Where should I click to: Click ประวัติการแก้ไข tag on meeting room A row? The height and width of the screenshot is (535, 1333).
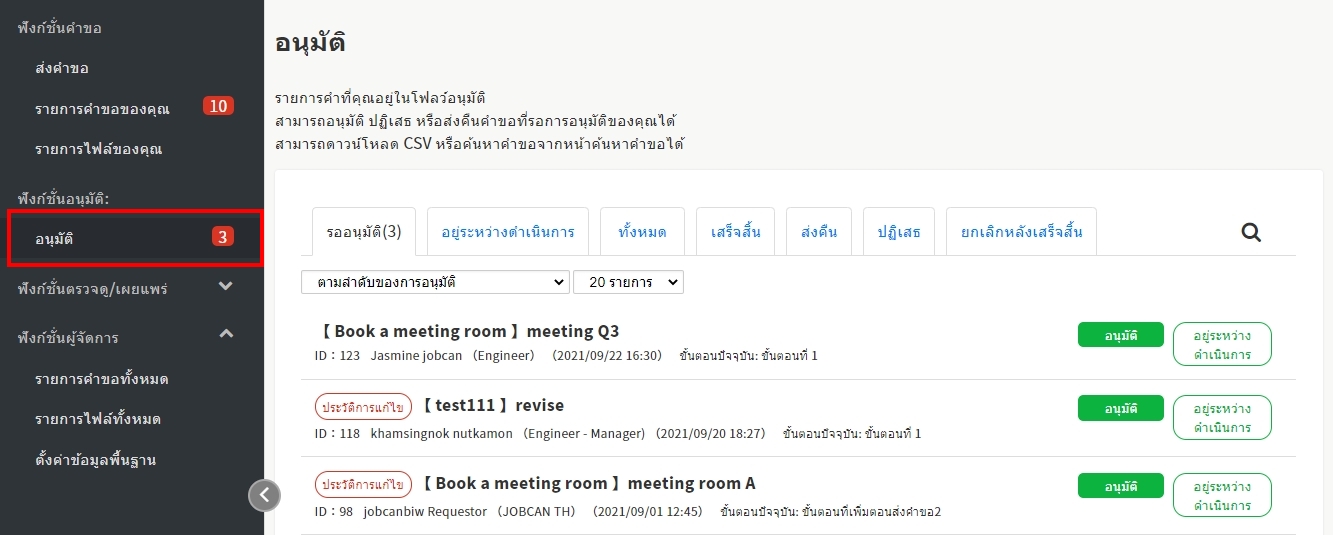363,484
